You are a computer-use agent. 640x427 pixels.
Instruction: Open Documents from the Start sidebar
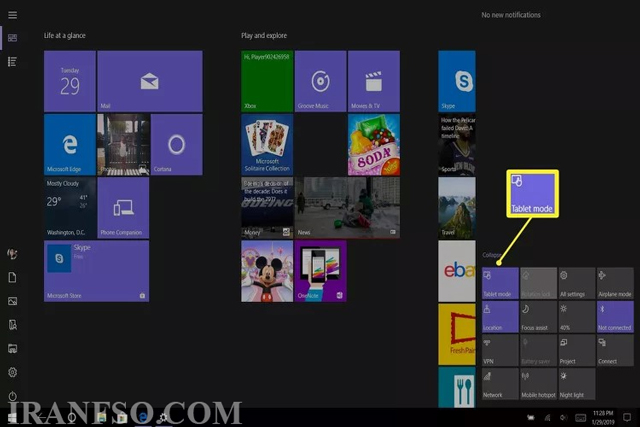[12, 278]
